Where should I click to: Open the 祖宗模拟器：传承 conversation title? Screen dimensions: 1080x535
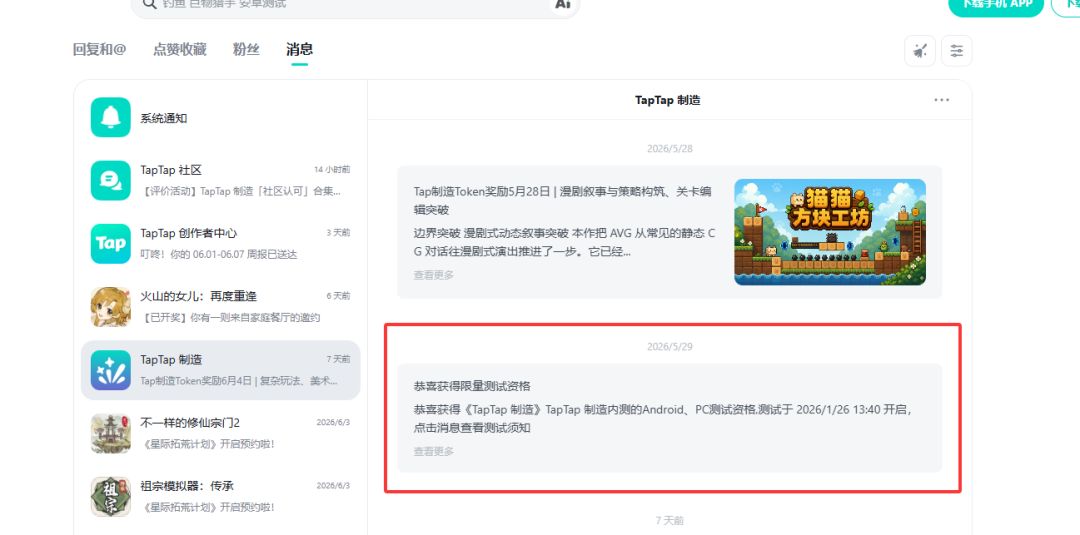pos(187,485)
